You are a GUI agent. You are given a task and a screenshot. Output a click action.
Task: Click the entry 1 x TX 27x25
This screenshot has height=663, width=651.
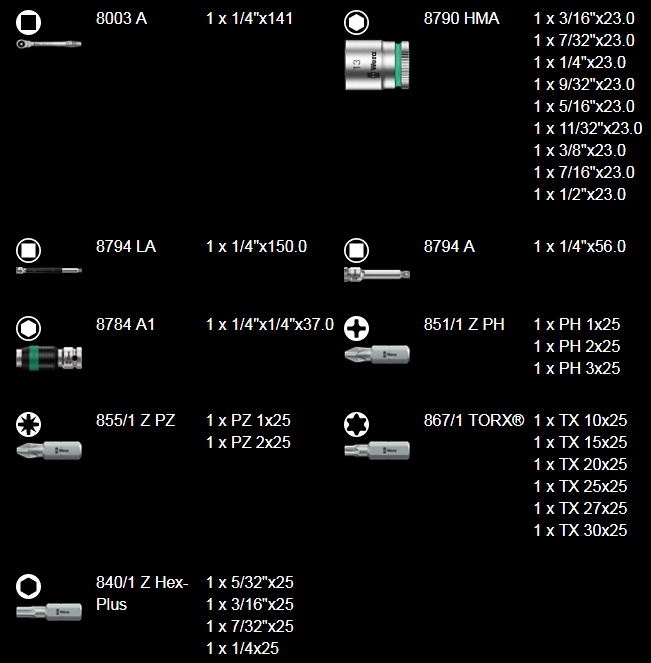(580, 508)
